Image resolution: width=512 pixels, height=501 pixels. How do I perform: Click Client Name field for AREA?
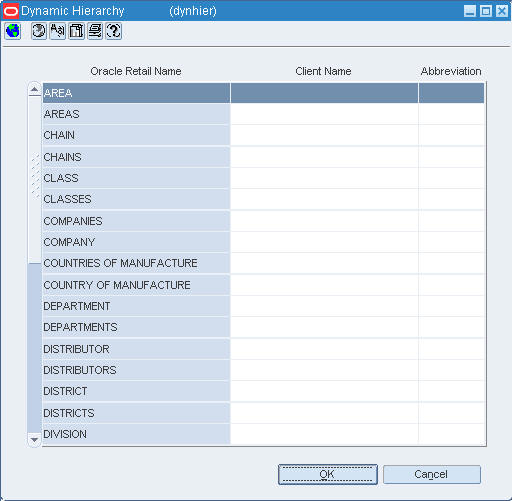point(324,93)
